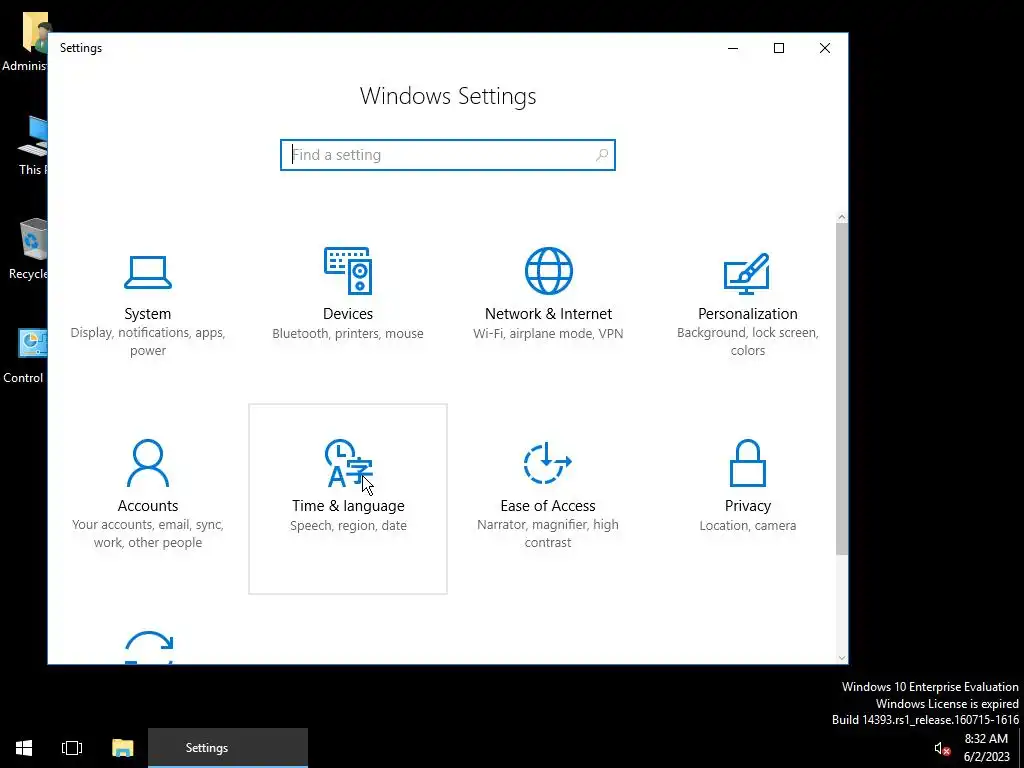1024x768 pixels.
Task: Click 'Display, notifications, apps, power' description
Action: pos(148,341)
